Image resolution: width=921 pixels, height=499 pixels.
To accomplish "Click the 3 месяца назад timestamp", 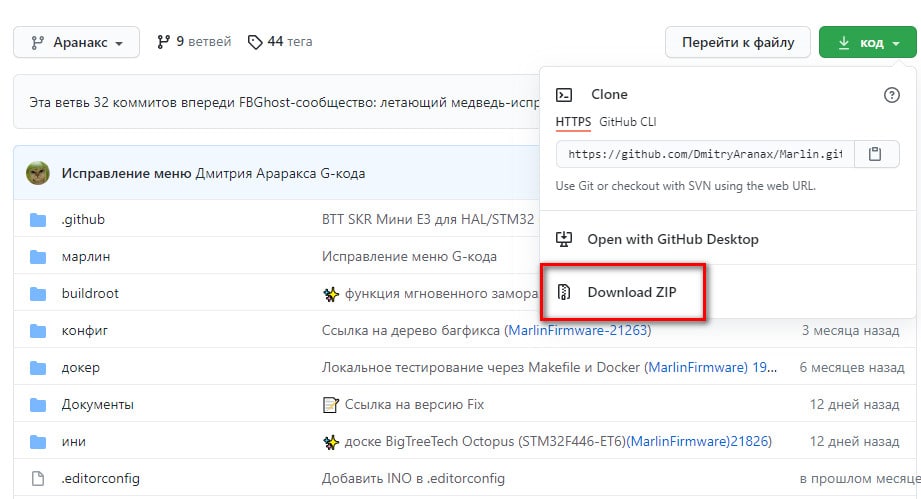I will coord(850,331).
